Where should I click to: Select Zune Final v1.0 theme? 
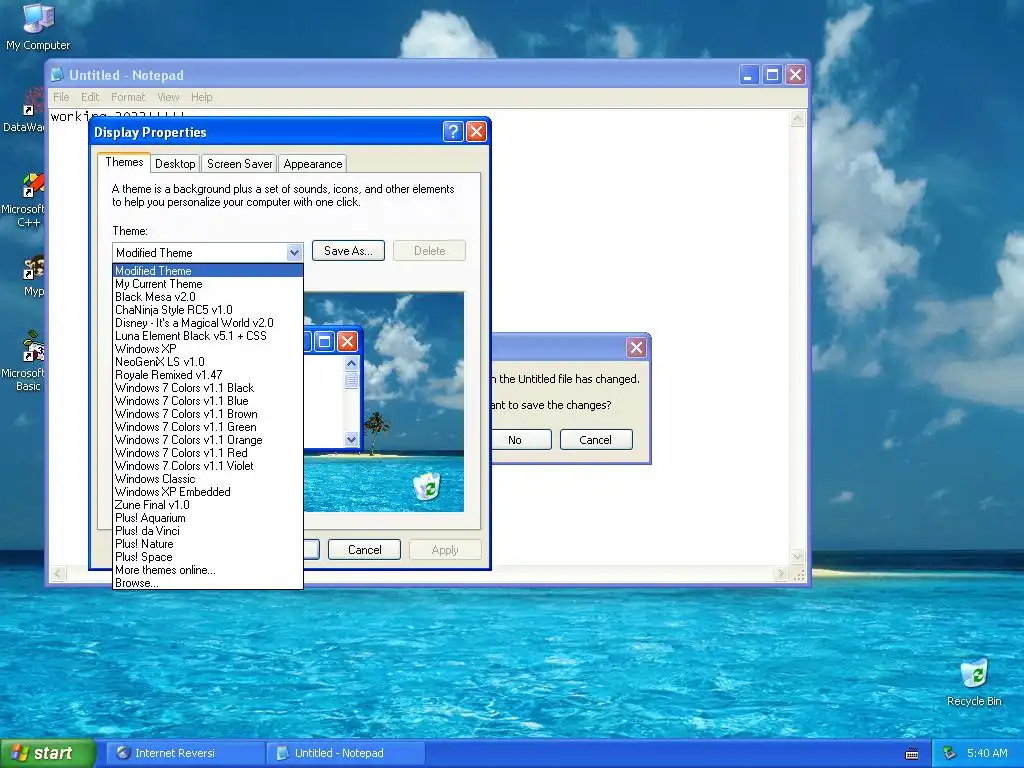pos(208,505)
